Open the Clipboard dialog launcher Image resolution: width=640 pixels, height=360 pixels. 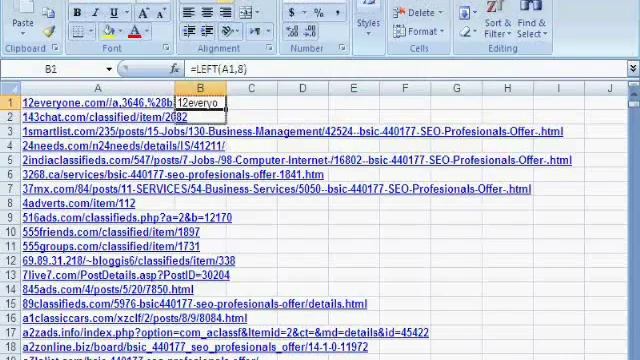click(x=55, y=48)
